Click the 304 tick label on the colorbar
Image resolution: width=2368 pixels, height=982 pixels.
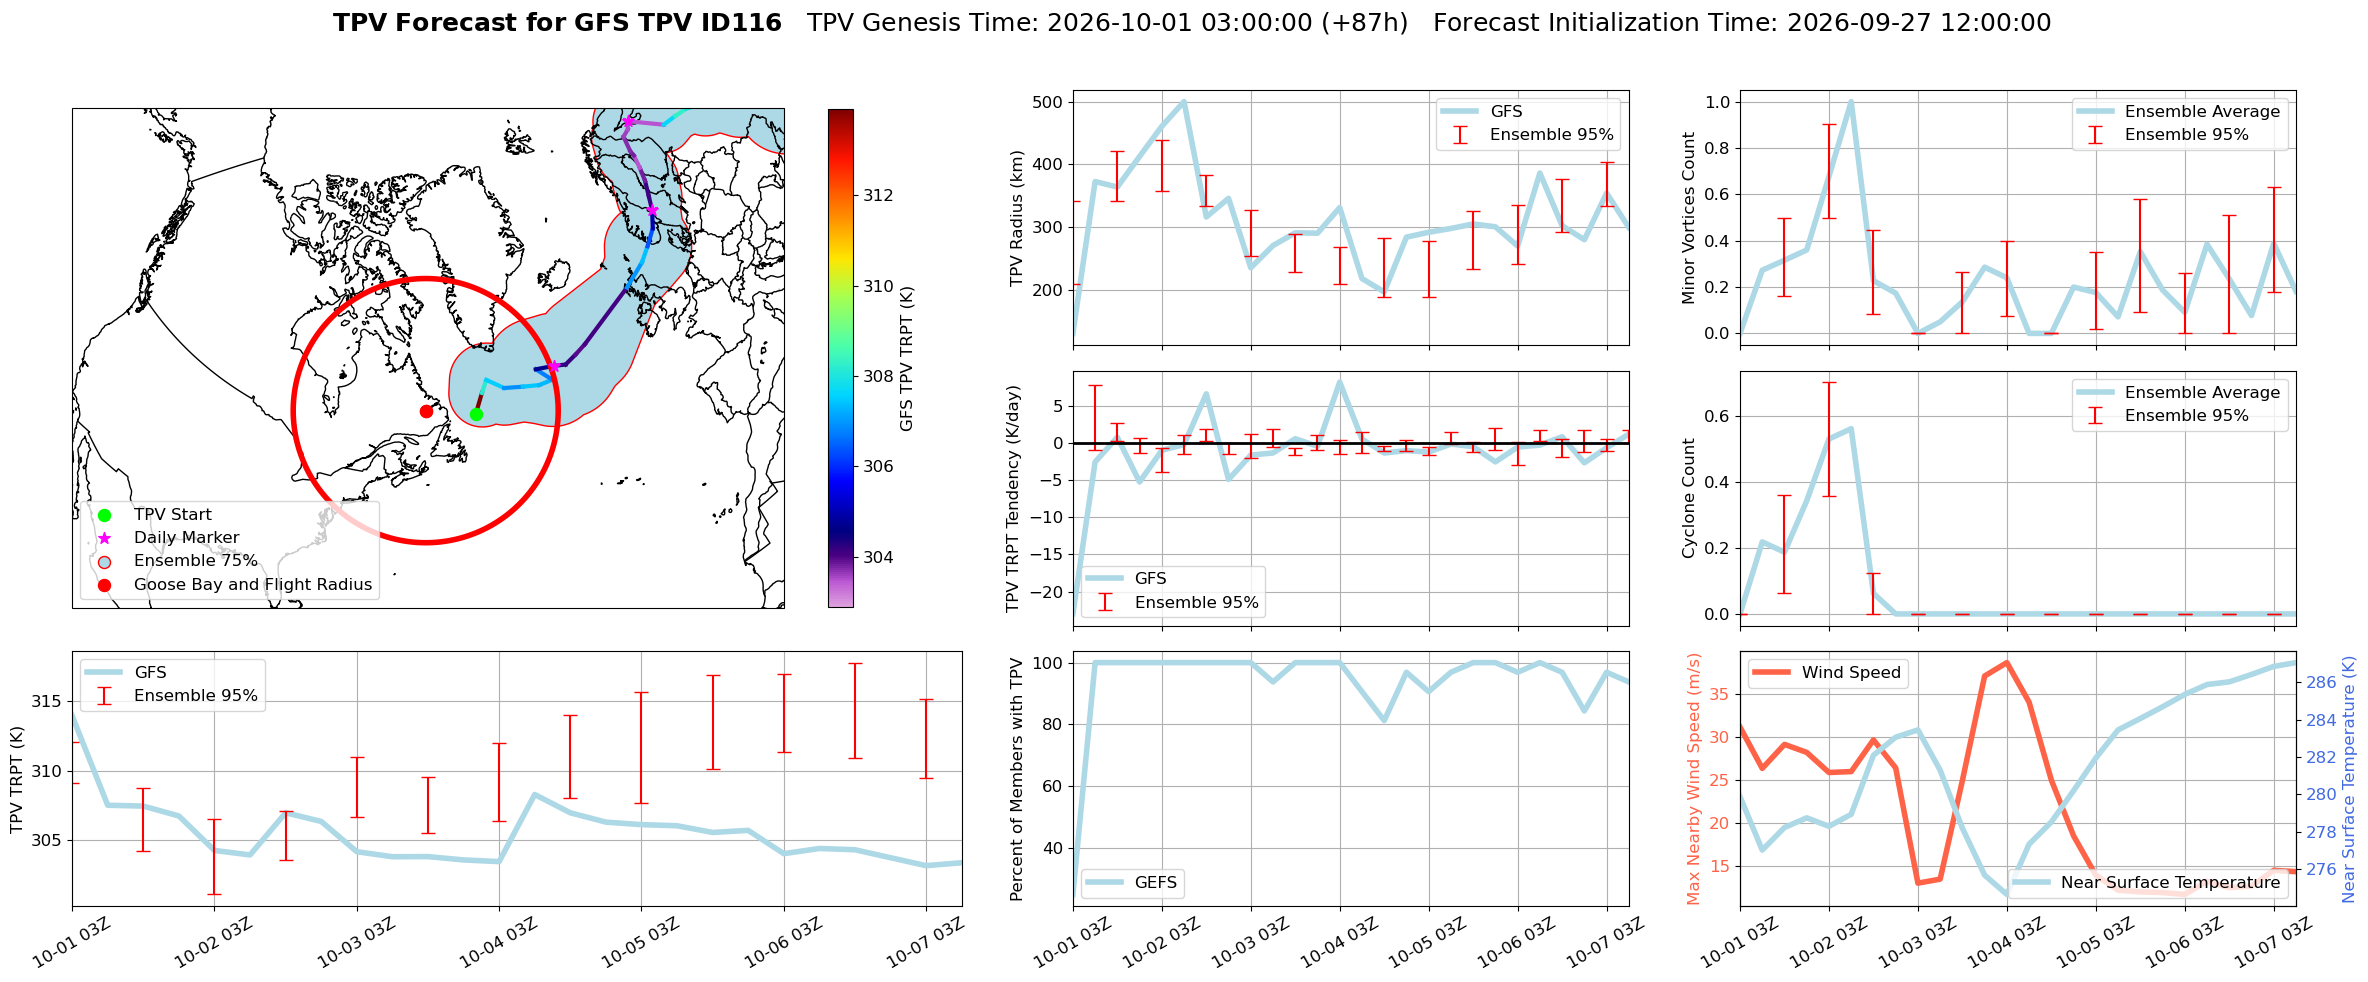[878, 557]
